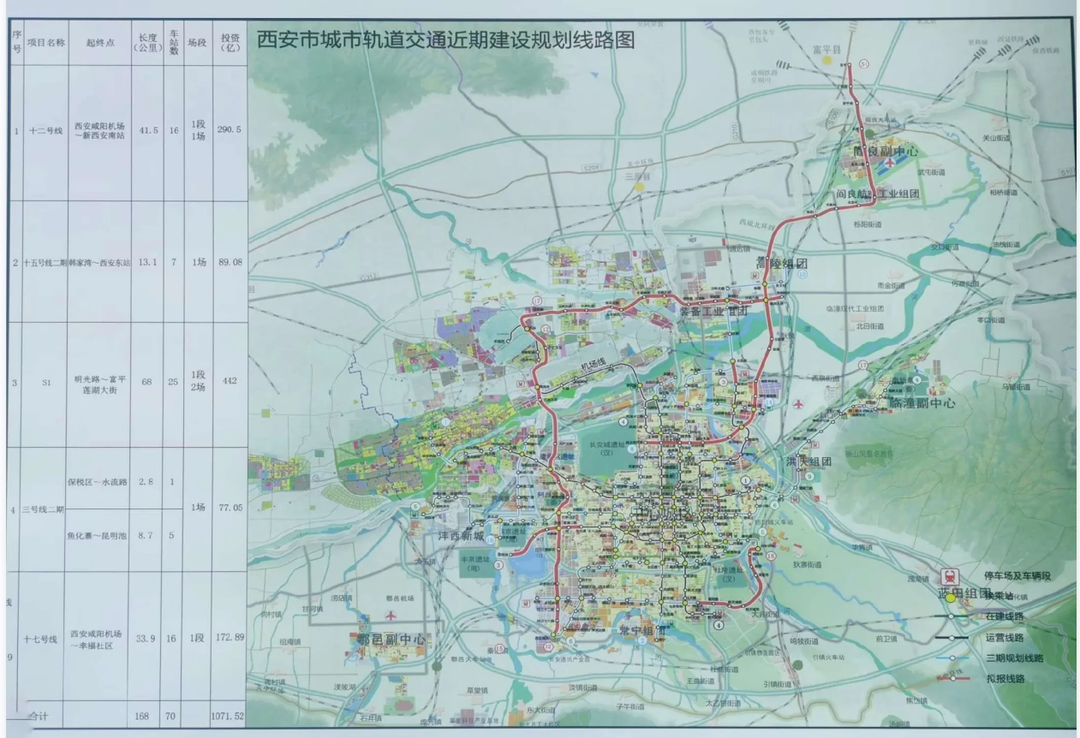This screenshot has width=1080, height=738.
Task: Click the investment value 77.05
Action: click(231, 508)
